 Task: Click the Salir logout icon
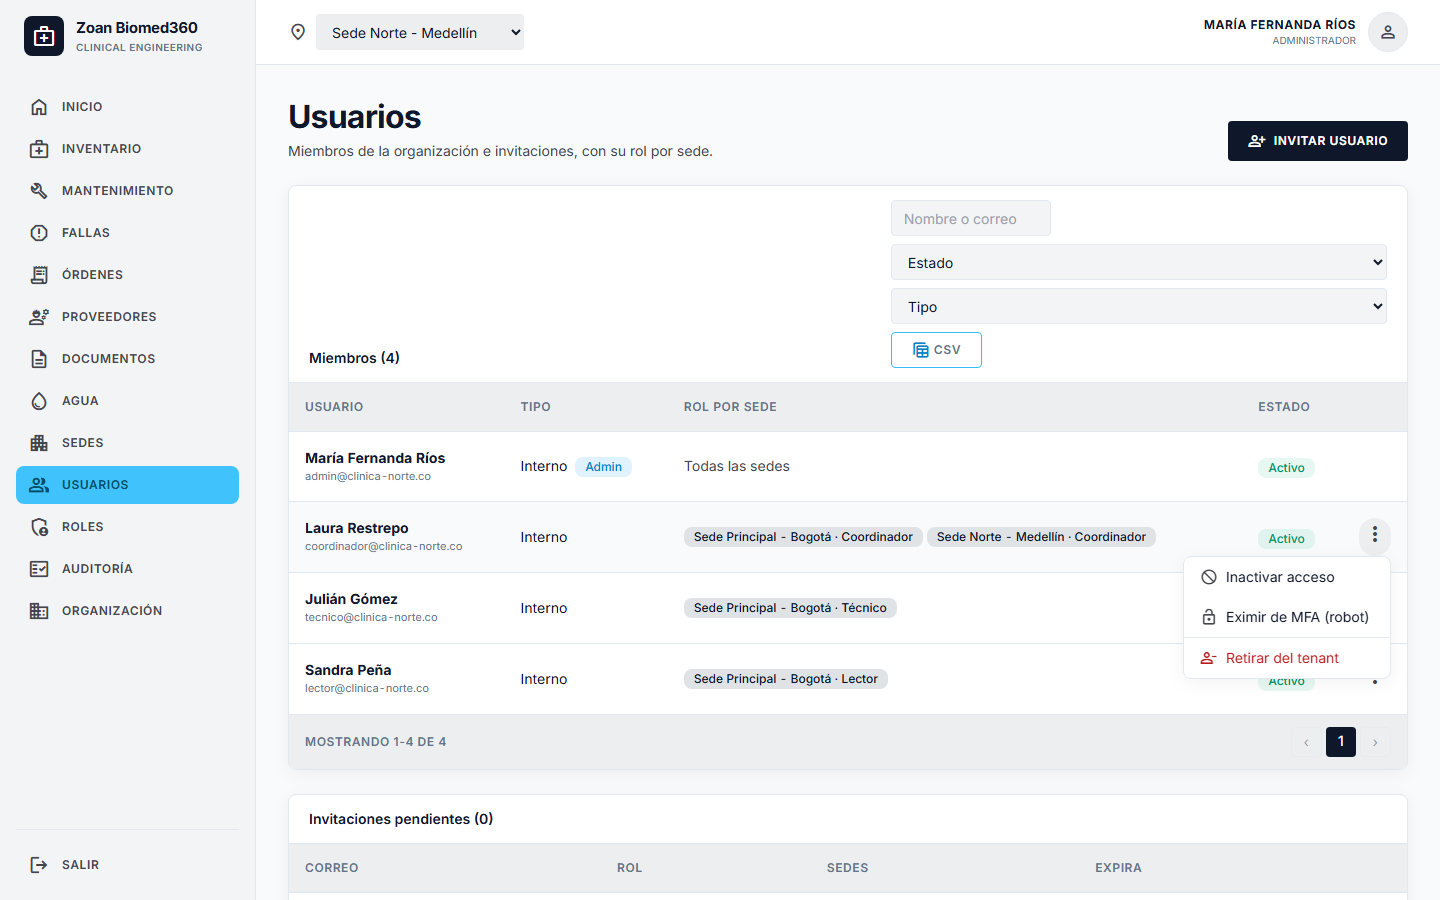pyautogui.click(x=39, y=865)
